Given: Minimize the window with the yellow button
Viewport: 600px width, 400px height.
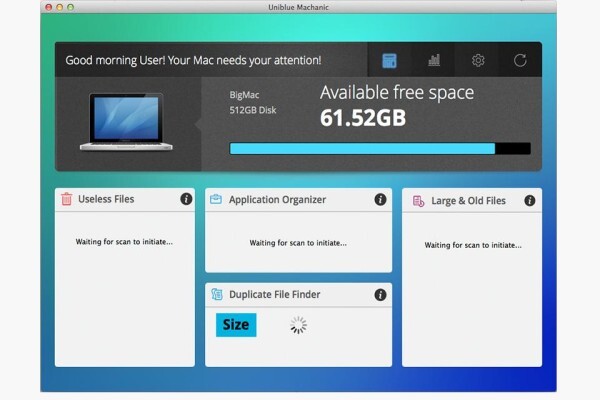Looking at the screenshot, I should tap(59, 7).
